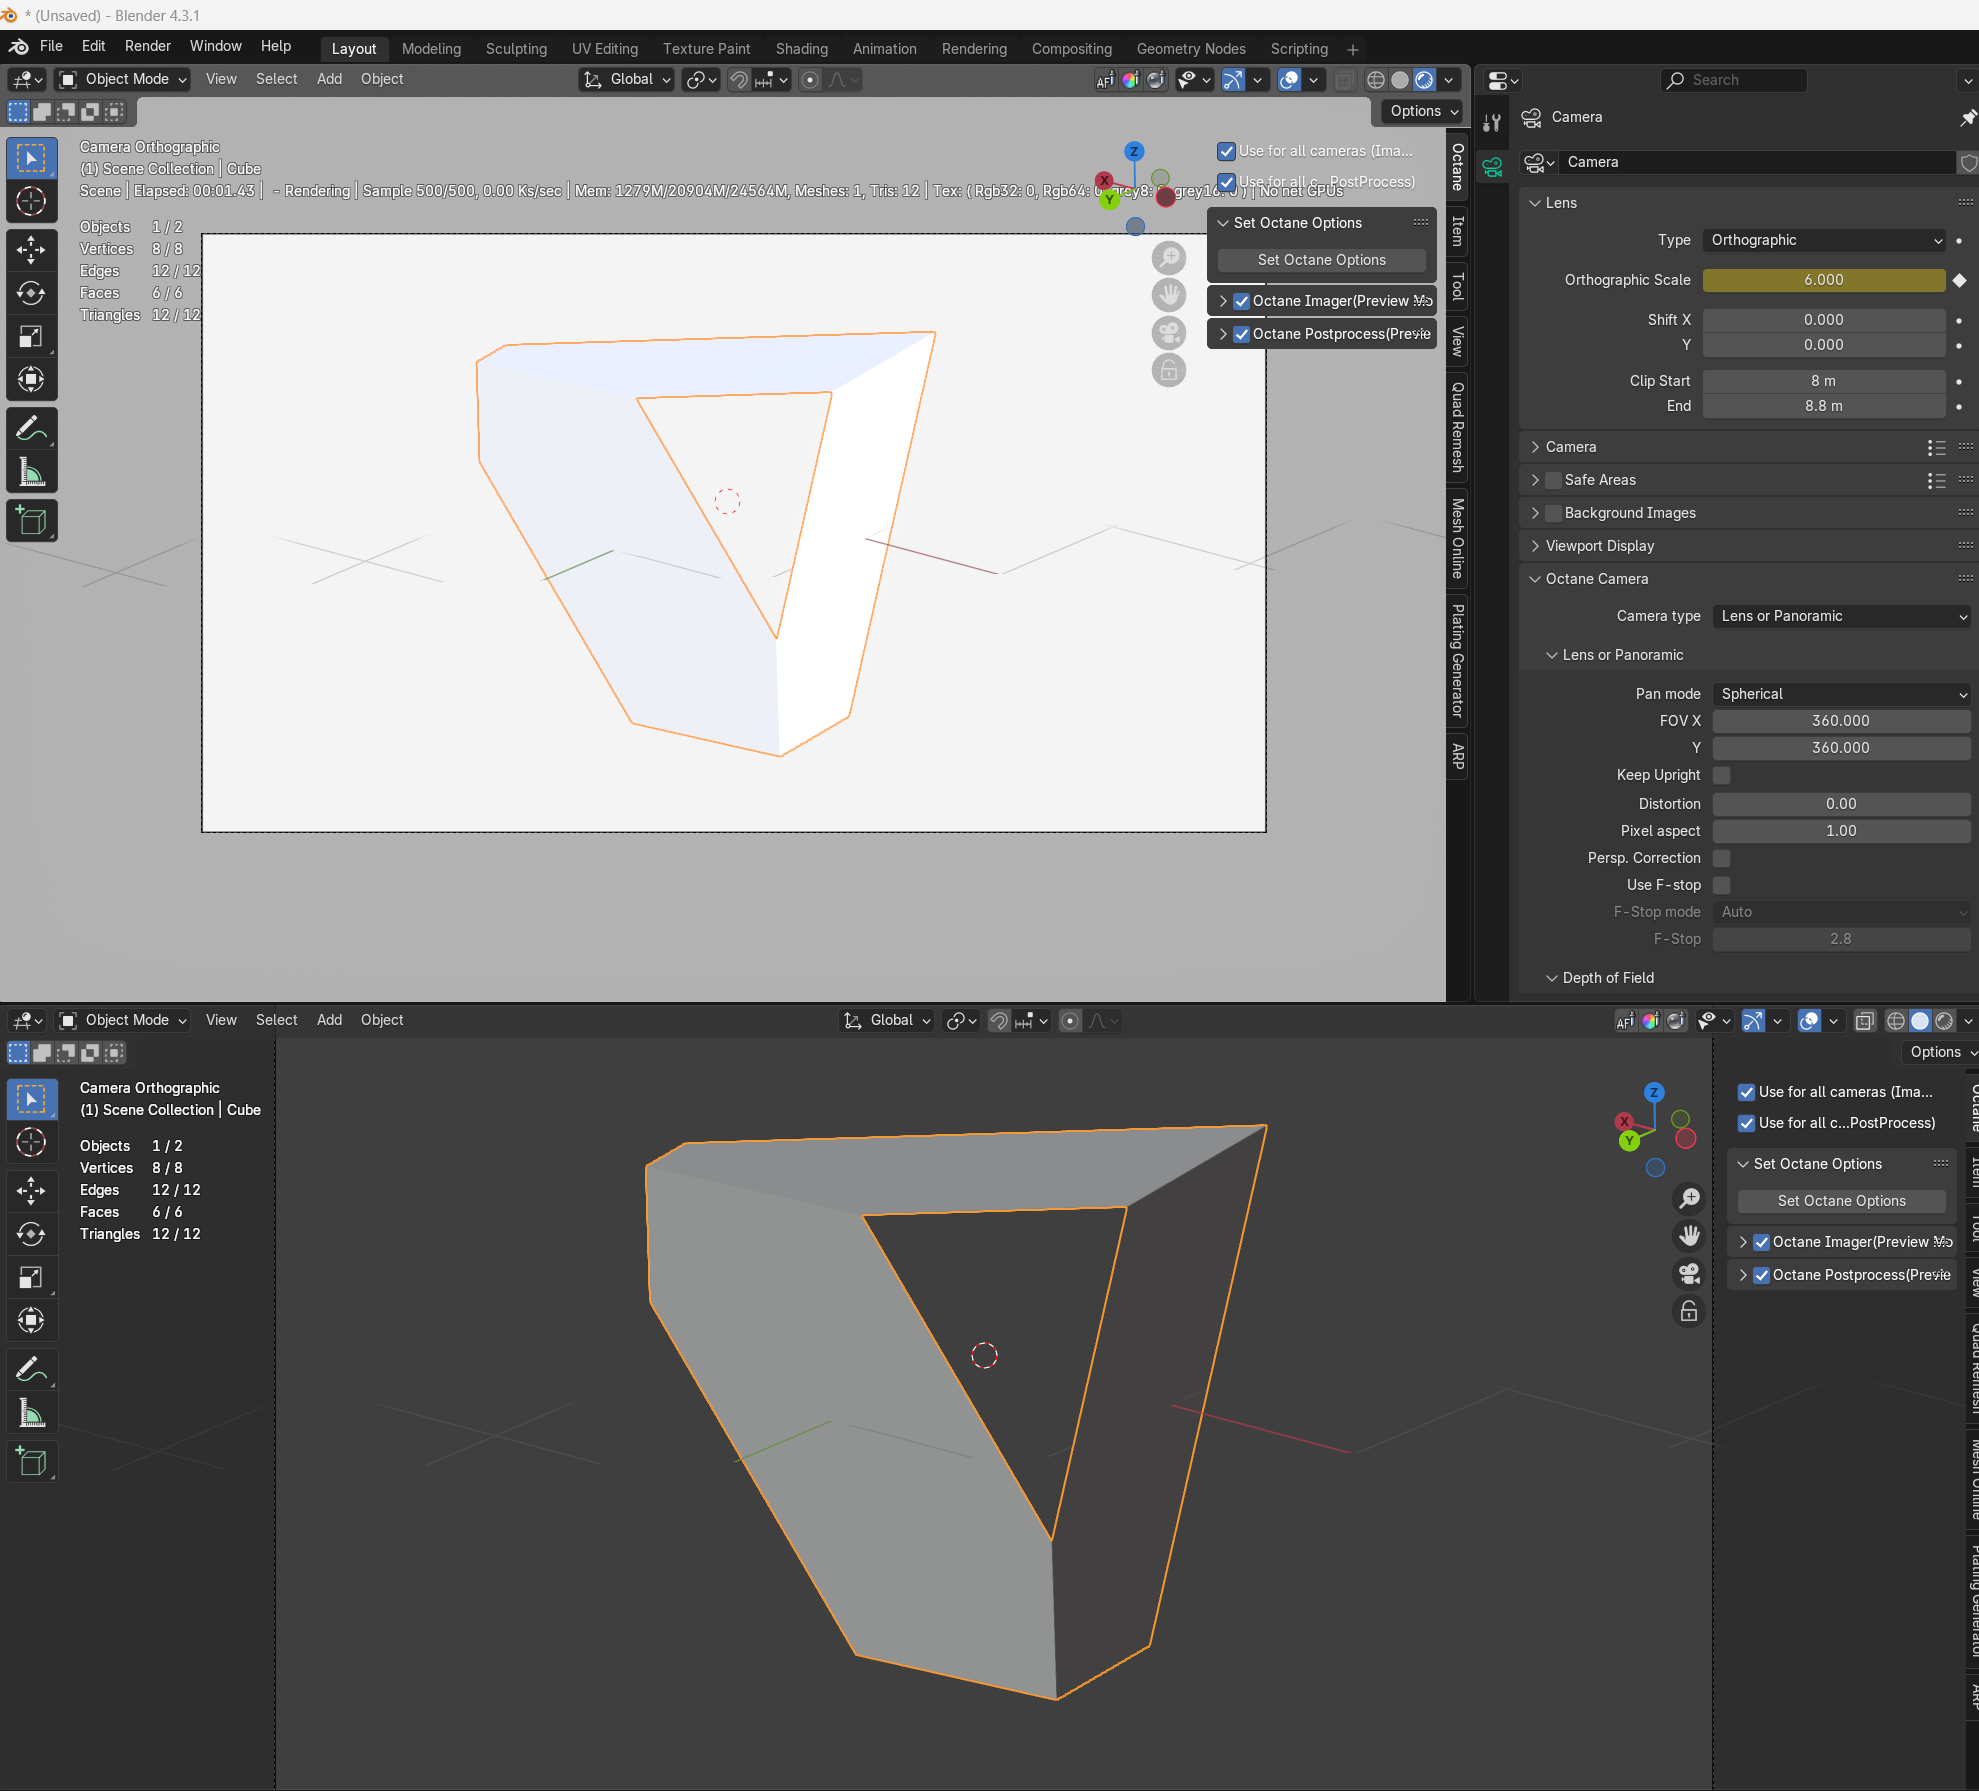
Task: Click the properties Search field
Action: (x=1735, y=80)
